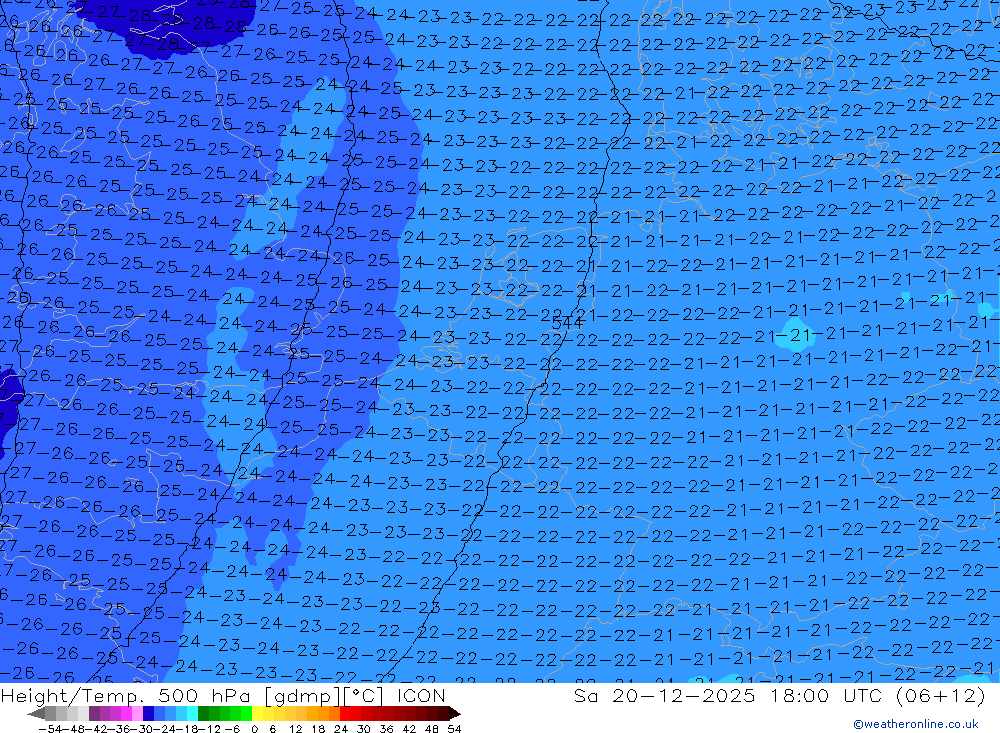The width and height of the screenshot is (1000, 733).
Task: Click the 544 height contour label
Action: point(567,323)
